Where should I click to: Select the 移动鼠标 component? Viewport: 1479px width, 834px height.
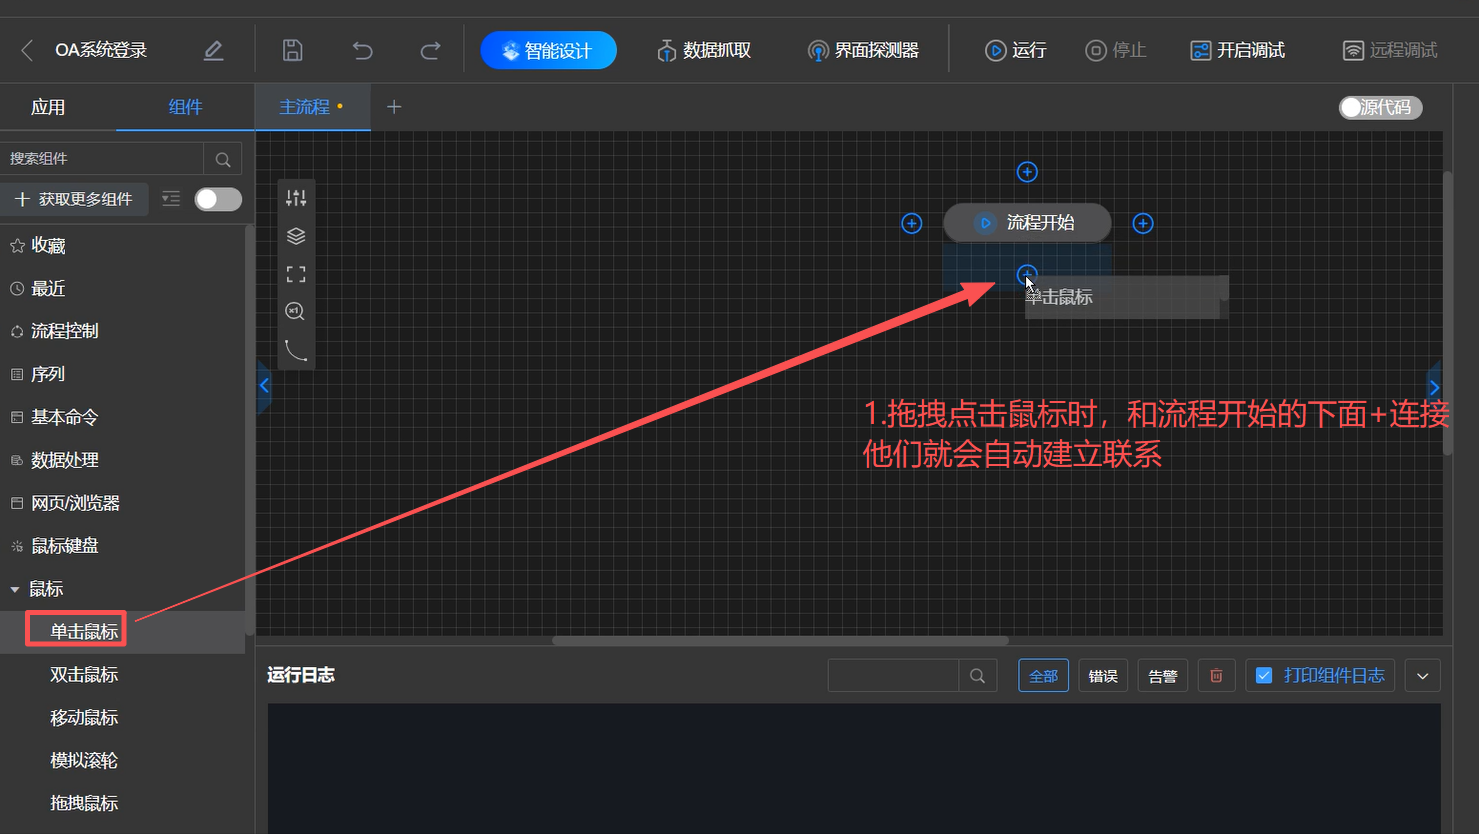point(122,718)
